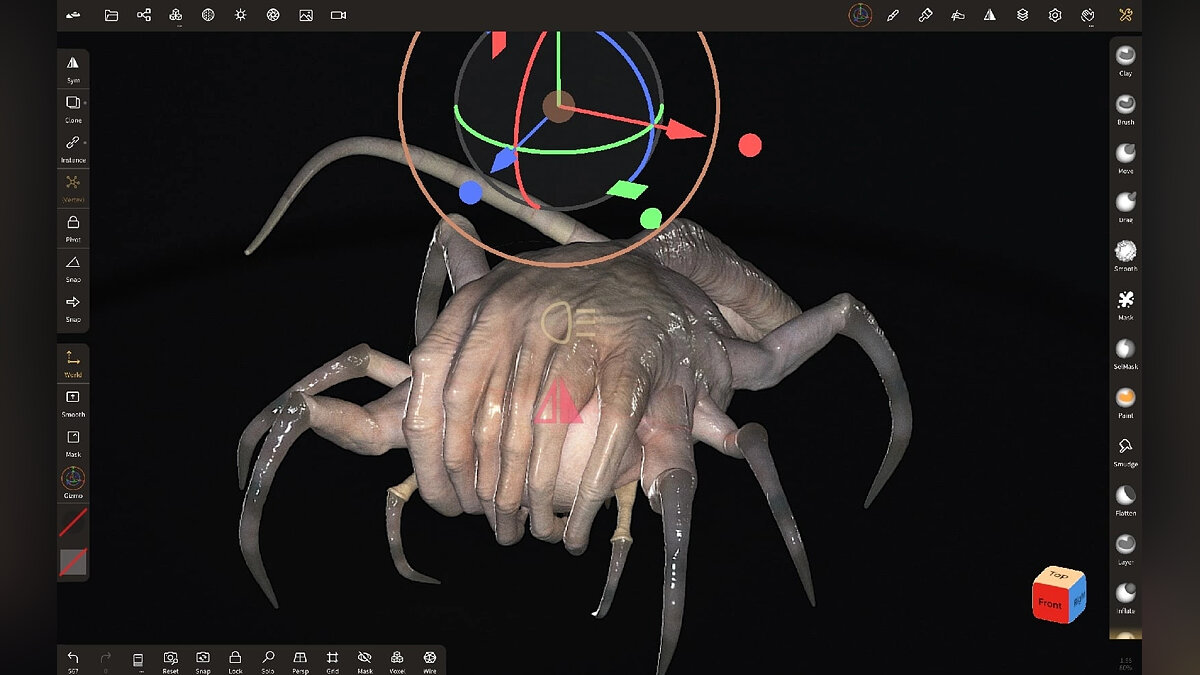Switch World gizmo orientation
Viewport: 1200px width, 675px height.
[73, 363]
